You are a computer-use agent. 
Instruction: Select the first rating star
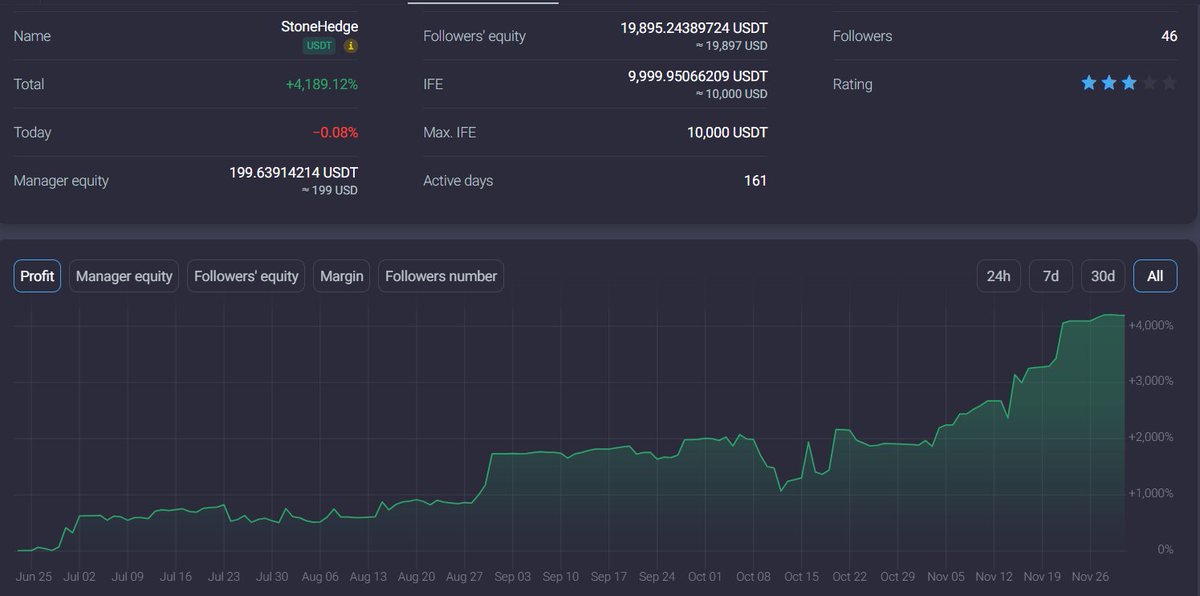coord(1088,84)
